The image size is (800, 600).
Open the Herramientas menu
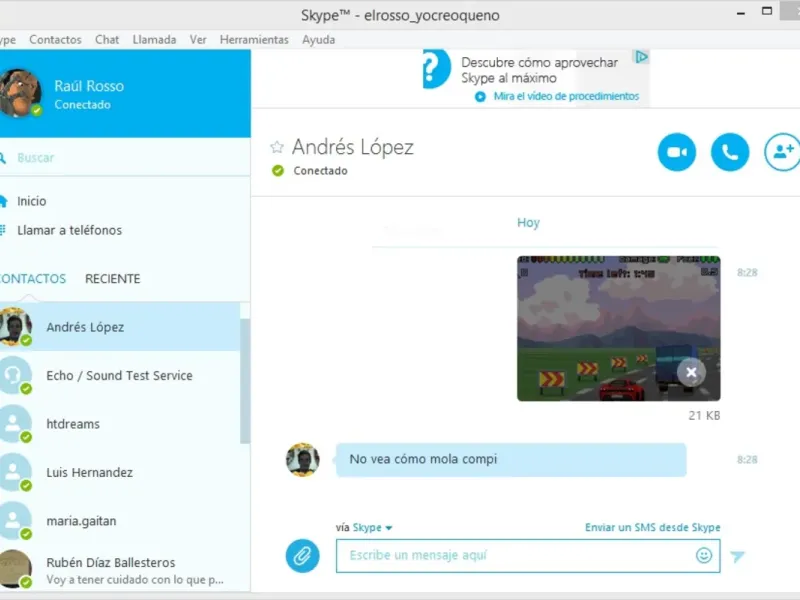pos(254,39)
